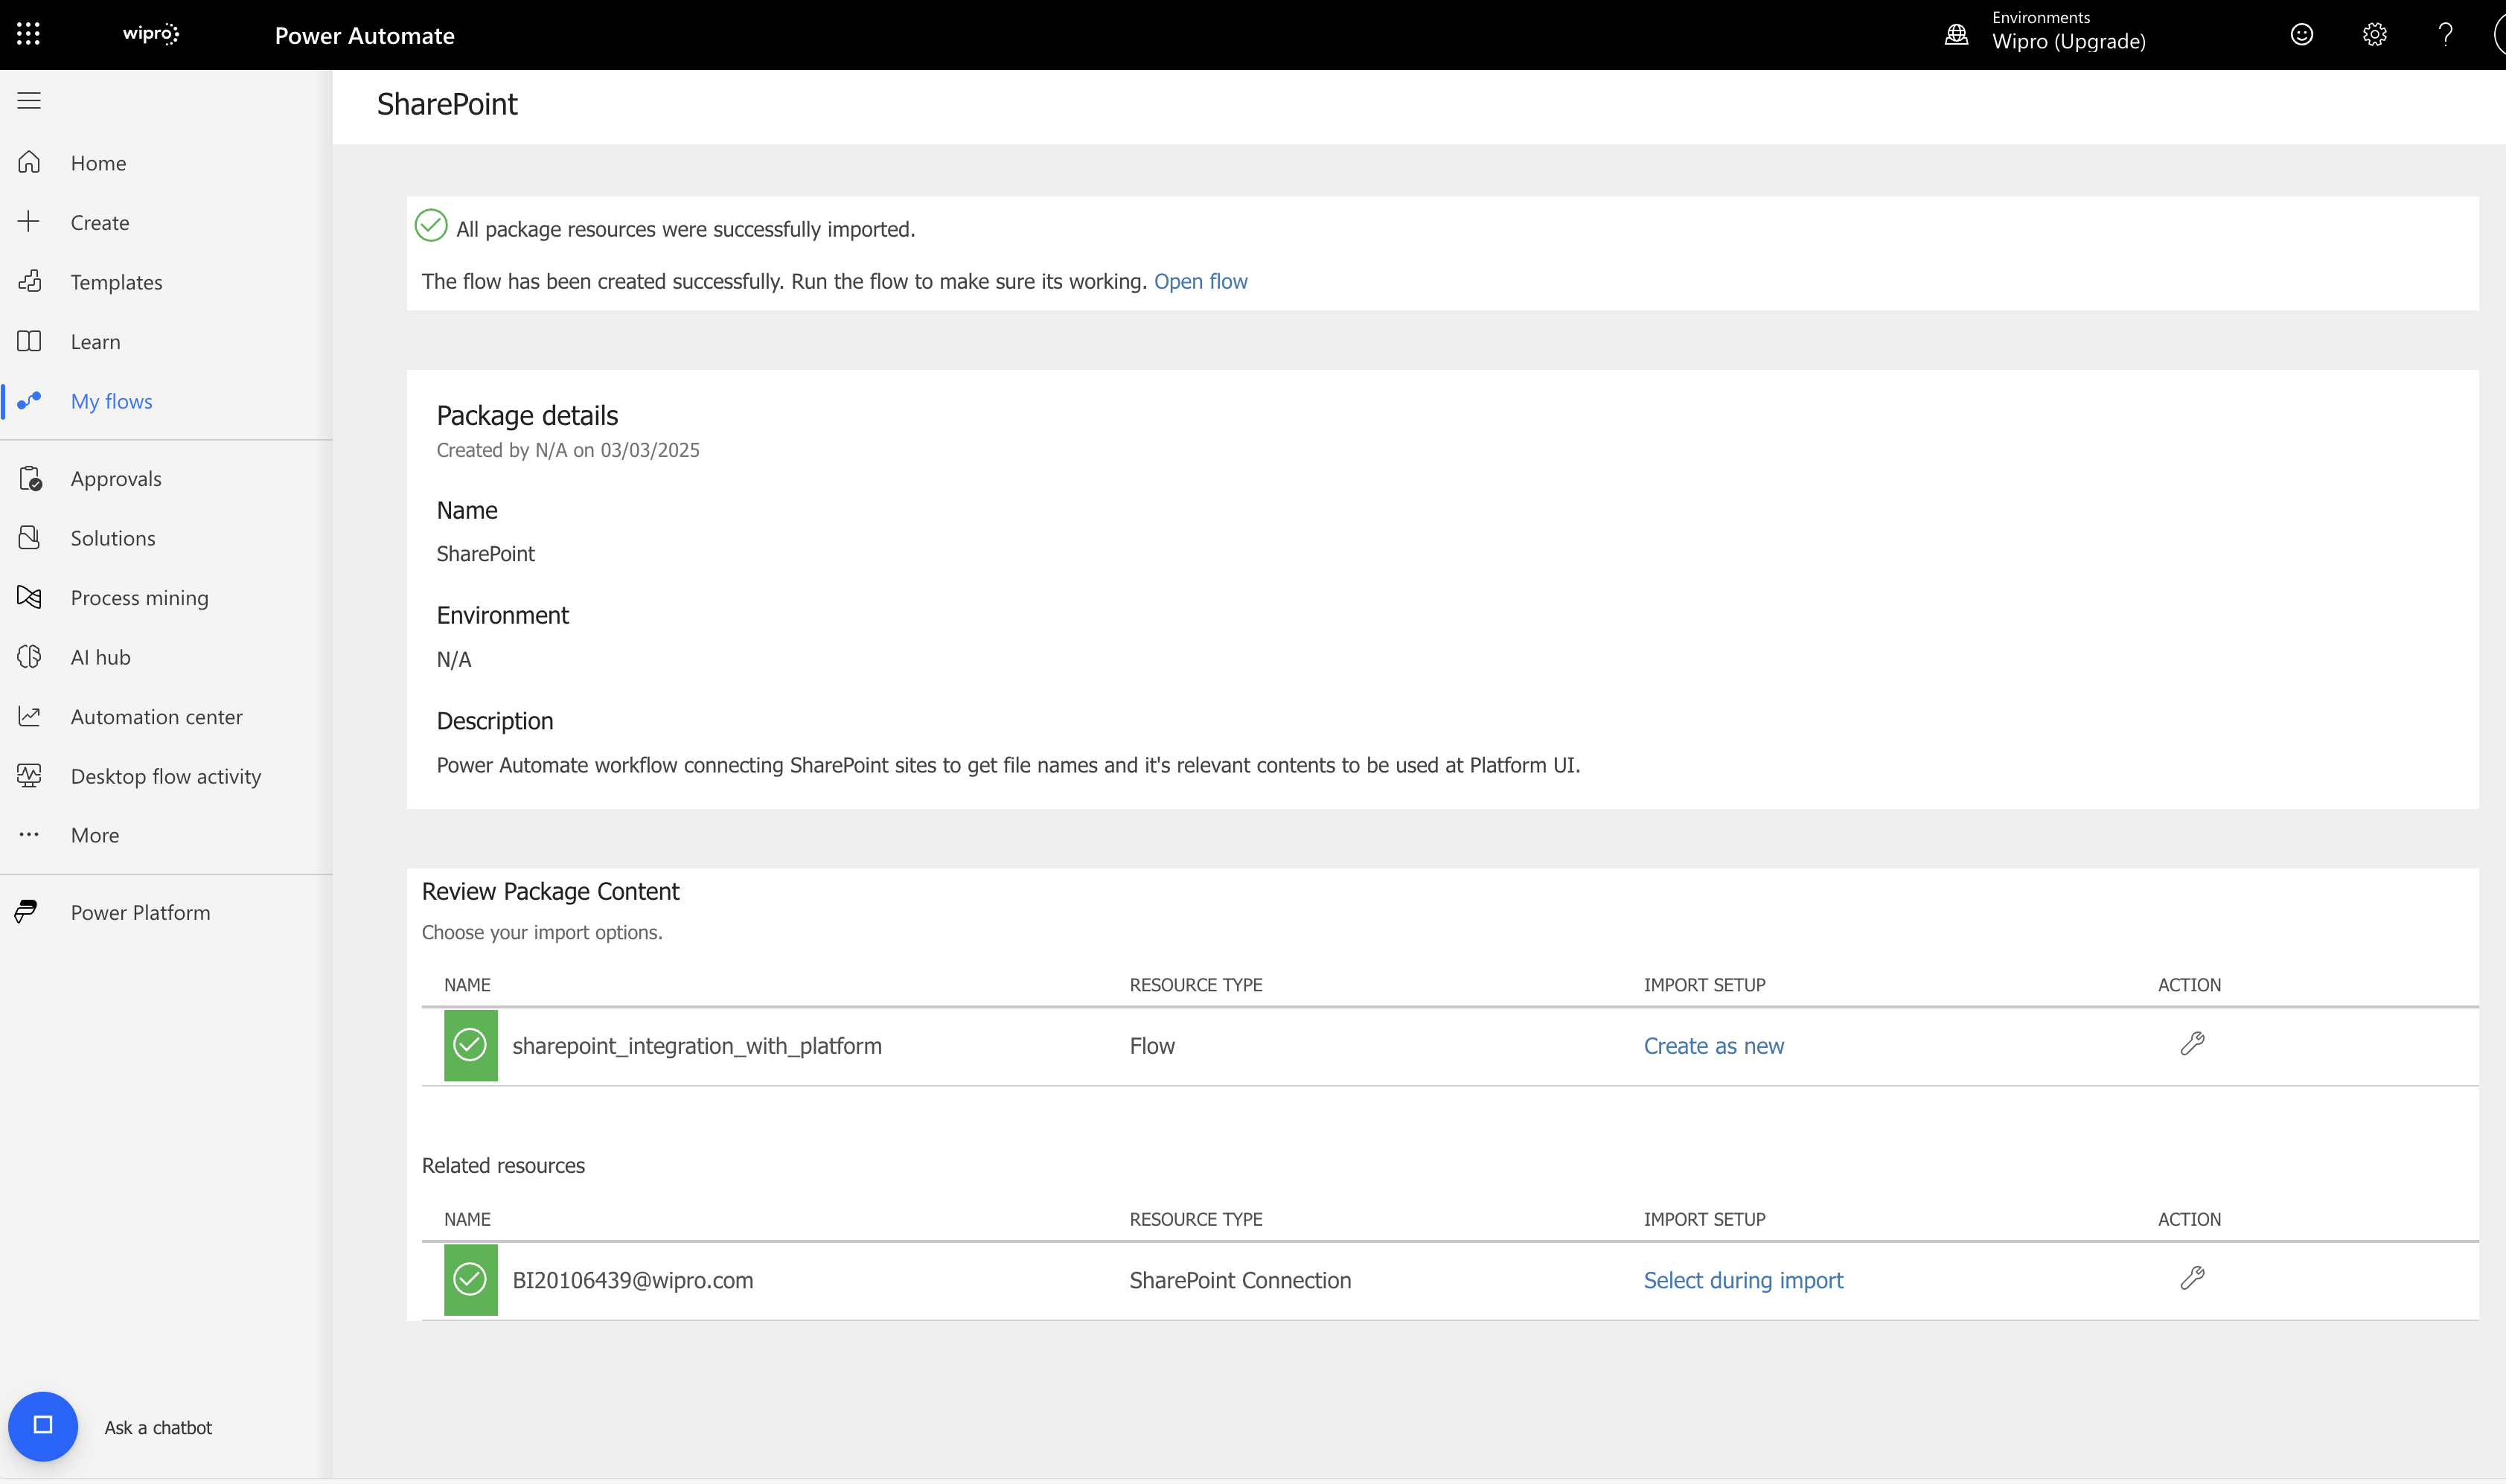Click the Select during import link
Screen dimensions: 2506x1484
[x=1743, y=1280]
